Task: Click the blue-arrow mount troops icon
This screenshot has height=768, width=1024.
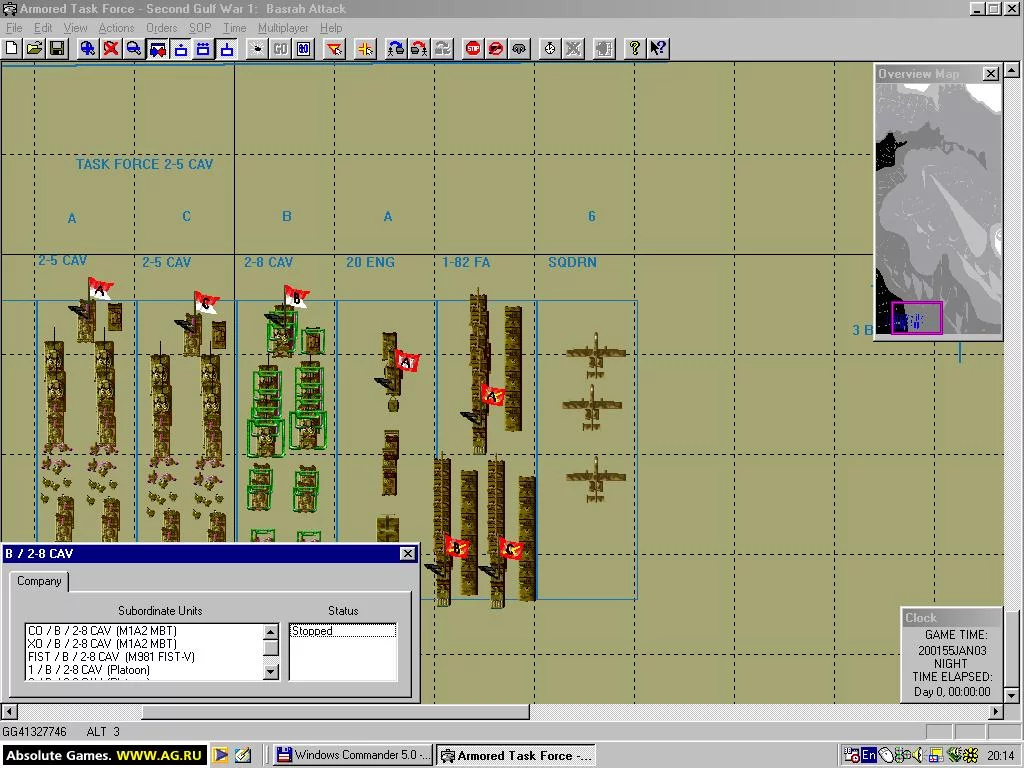Action: [x=395, y=48]
